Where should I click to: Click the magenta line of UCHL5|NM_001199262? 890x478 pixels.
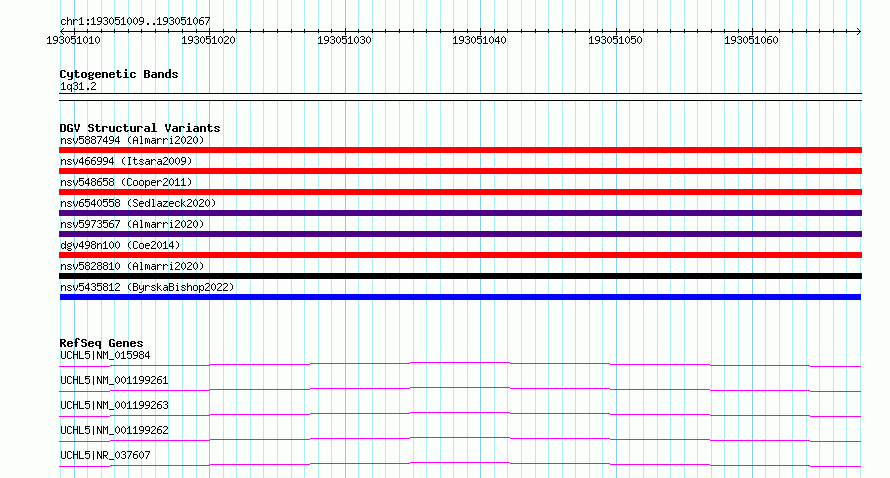click(x=460, y=439)
